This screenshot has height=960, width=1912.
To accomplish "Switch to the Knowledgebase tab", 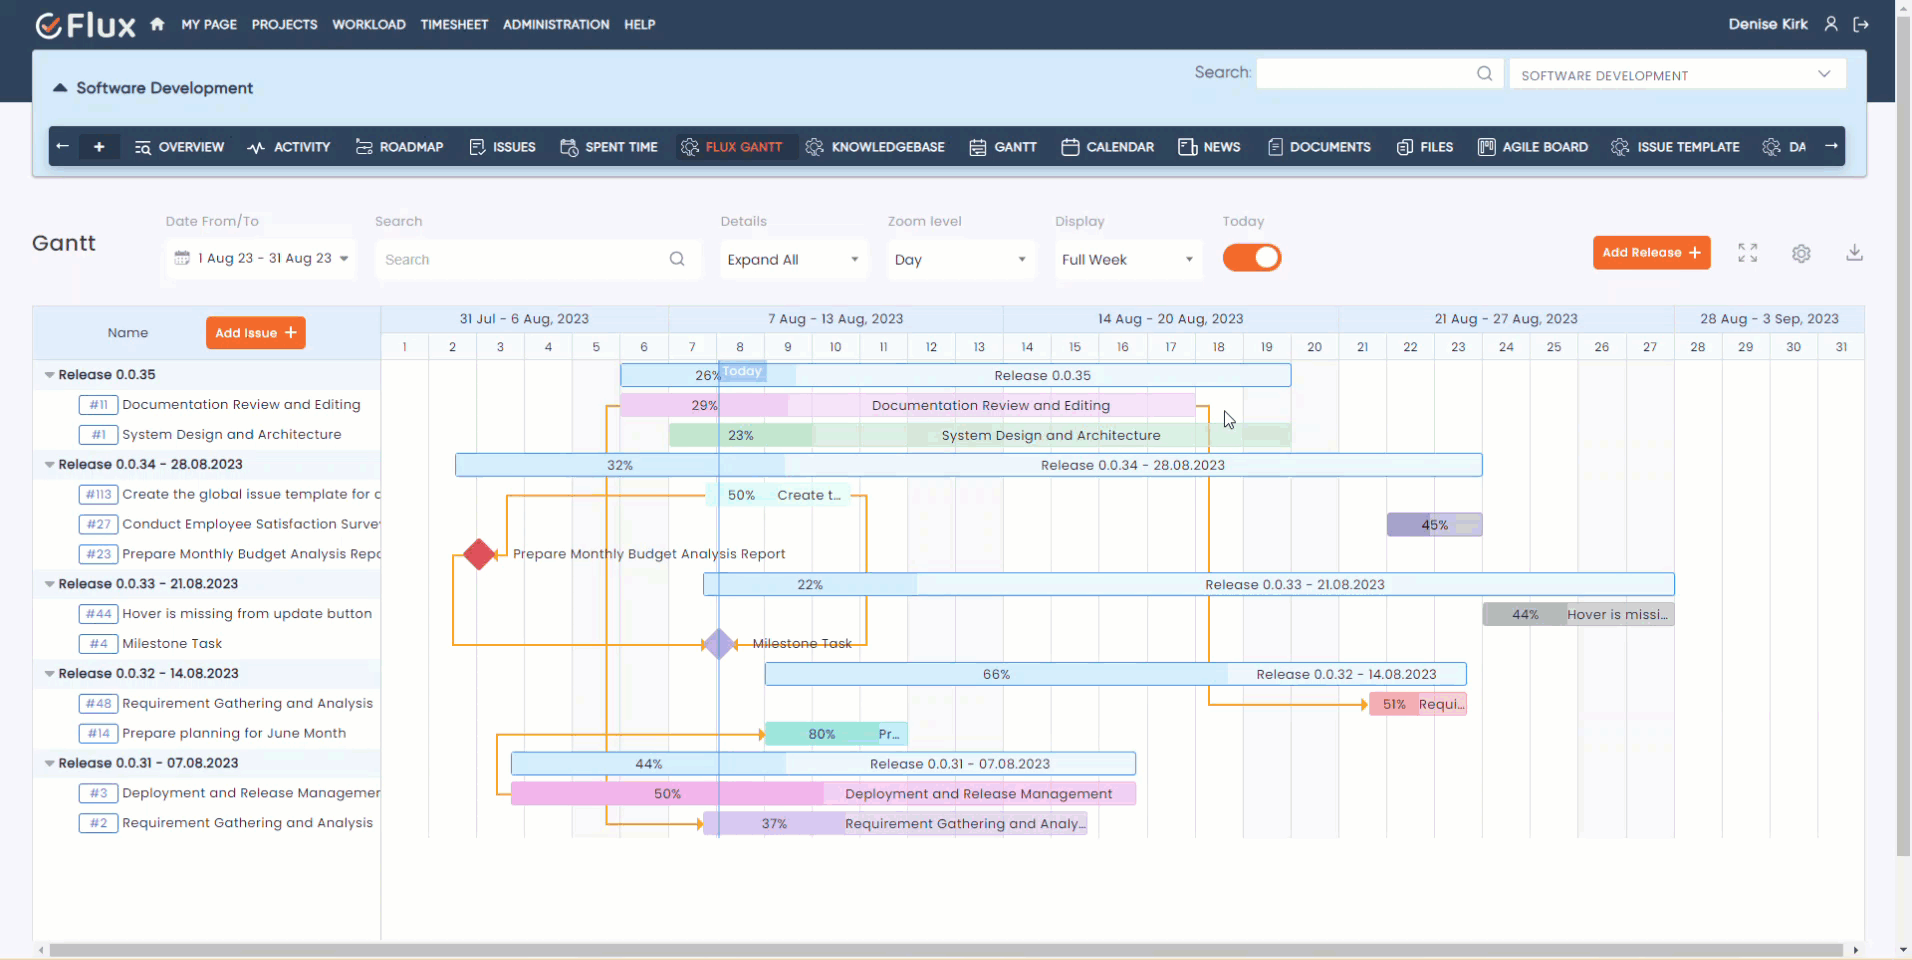I will [874, 147].
